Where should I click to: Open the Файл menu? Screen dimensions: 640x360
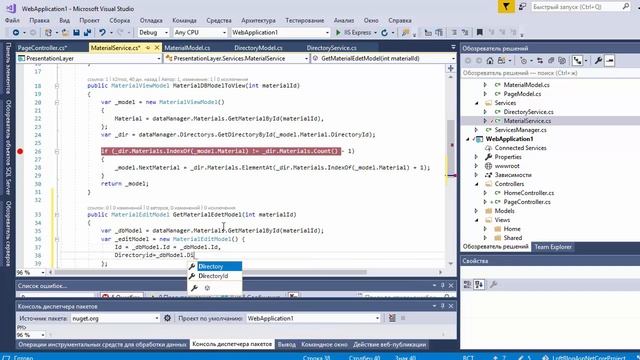point(12,20)
